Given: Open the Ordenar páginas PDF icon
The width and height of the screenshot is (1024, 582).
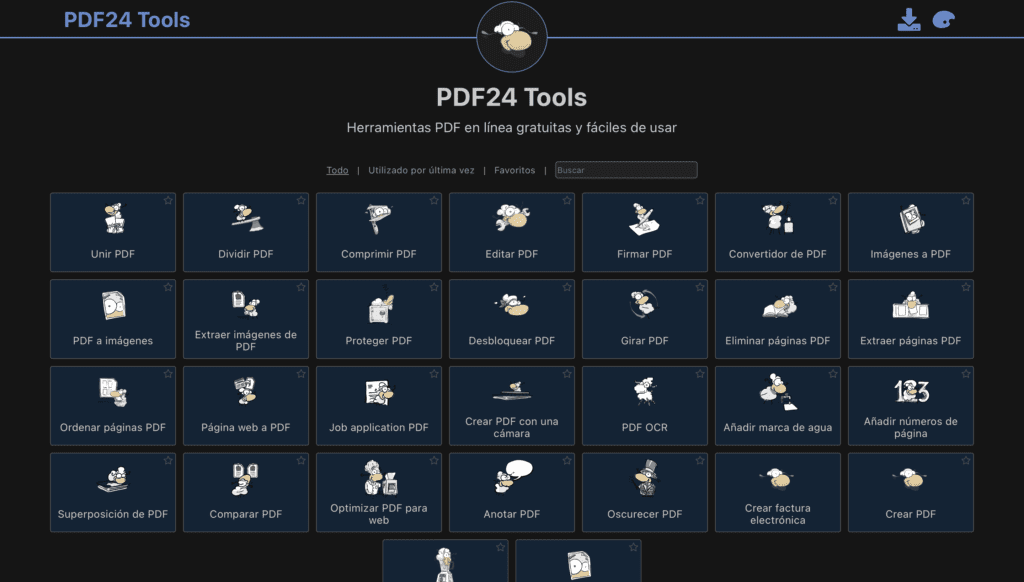Looking at the screenshot, I should 114,392.
